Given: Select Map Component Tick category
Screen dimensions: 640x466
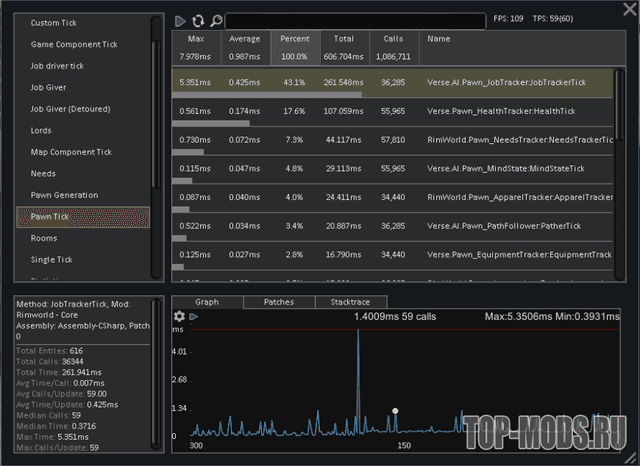Looking at the screenshot, I should [x=83, y=152].
